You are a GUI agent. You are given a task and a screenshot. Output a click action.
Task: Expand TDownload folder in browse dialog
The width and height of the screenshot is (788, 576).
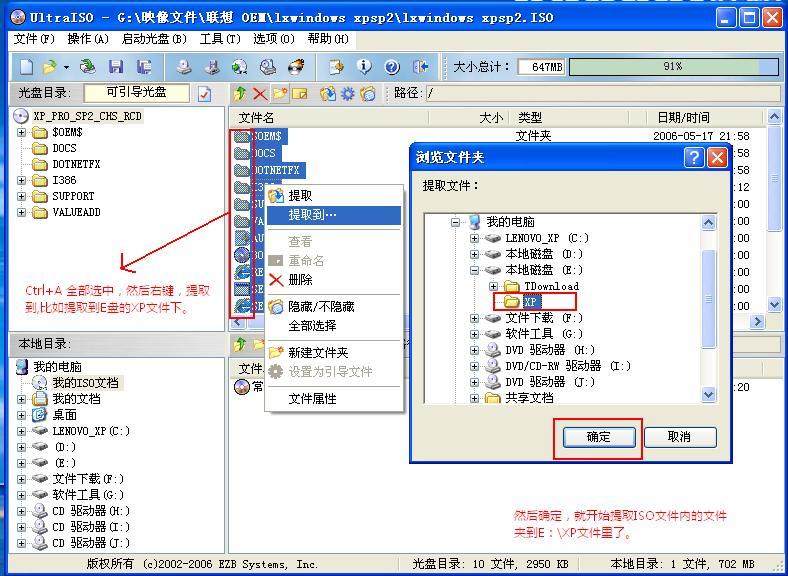coord(494,286)
